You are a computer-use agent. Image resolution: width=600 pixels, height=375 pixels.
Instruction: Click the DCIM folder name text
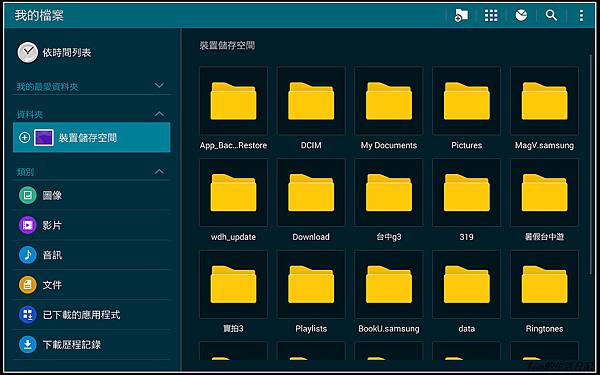click(311, 145)
